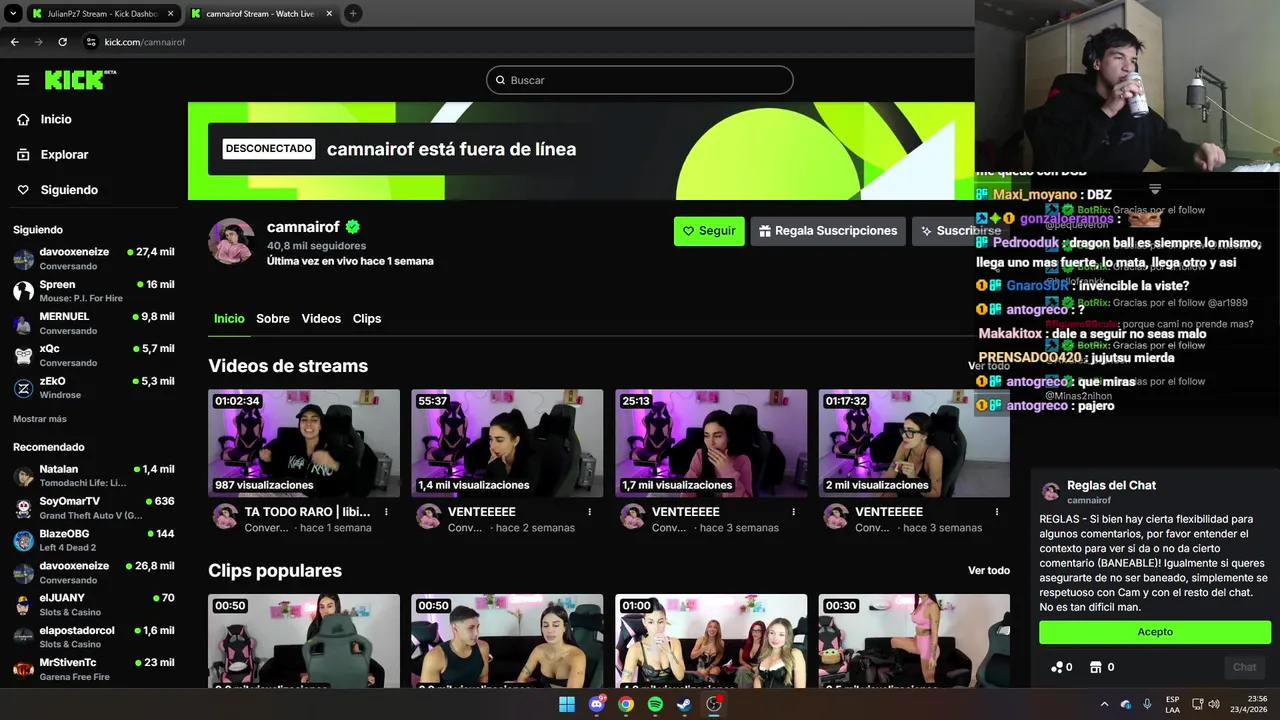Expand followed list with Mostrar más
Screen dimensions: 1280x720
coord(40,419)
